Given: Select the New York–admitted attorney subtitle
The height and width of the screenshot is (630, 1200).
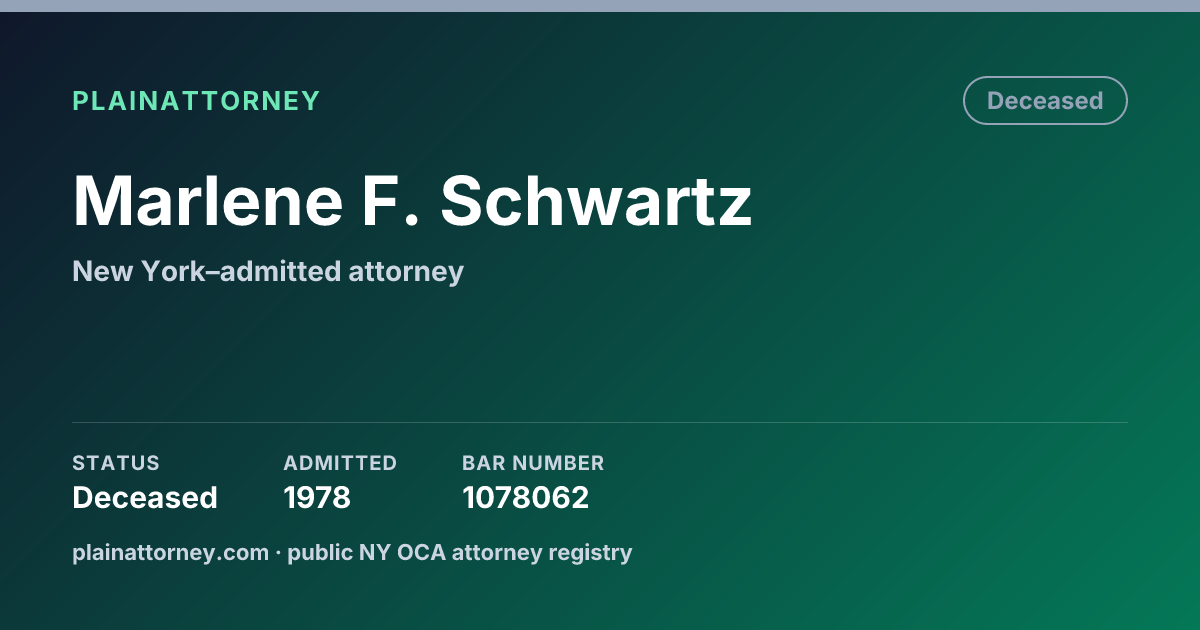Looking at the screenshot, I should (268, 271).
